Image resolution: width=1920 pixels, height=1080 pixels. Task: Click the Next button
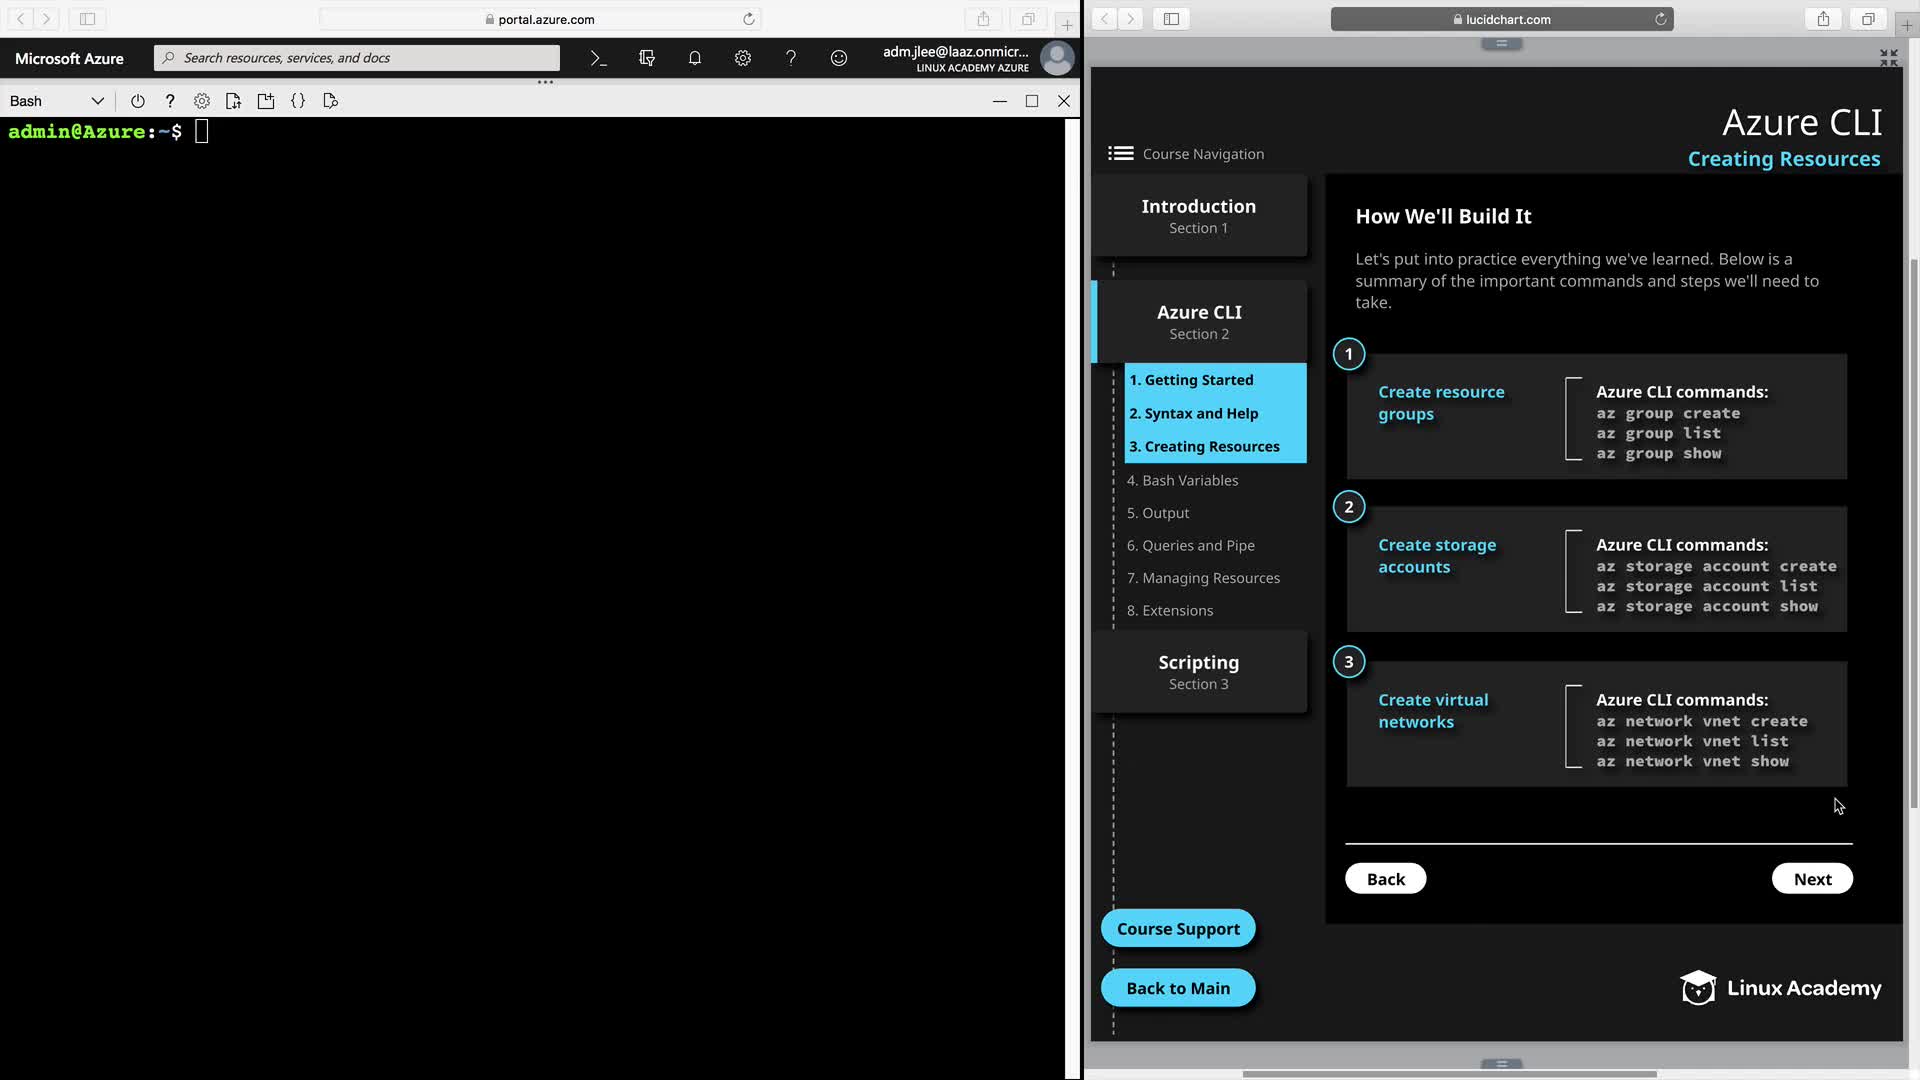tap(1812, 879)
